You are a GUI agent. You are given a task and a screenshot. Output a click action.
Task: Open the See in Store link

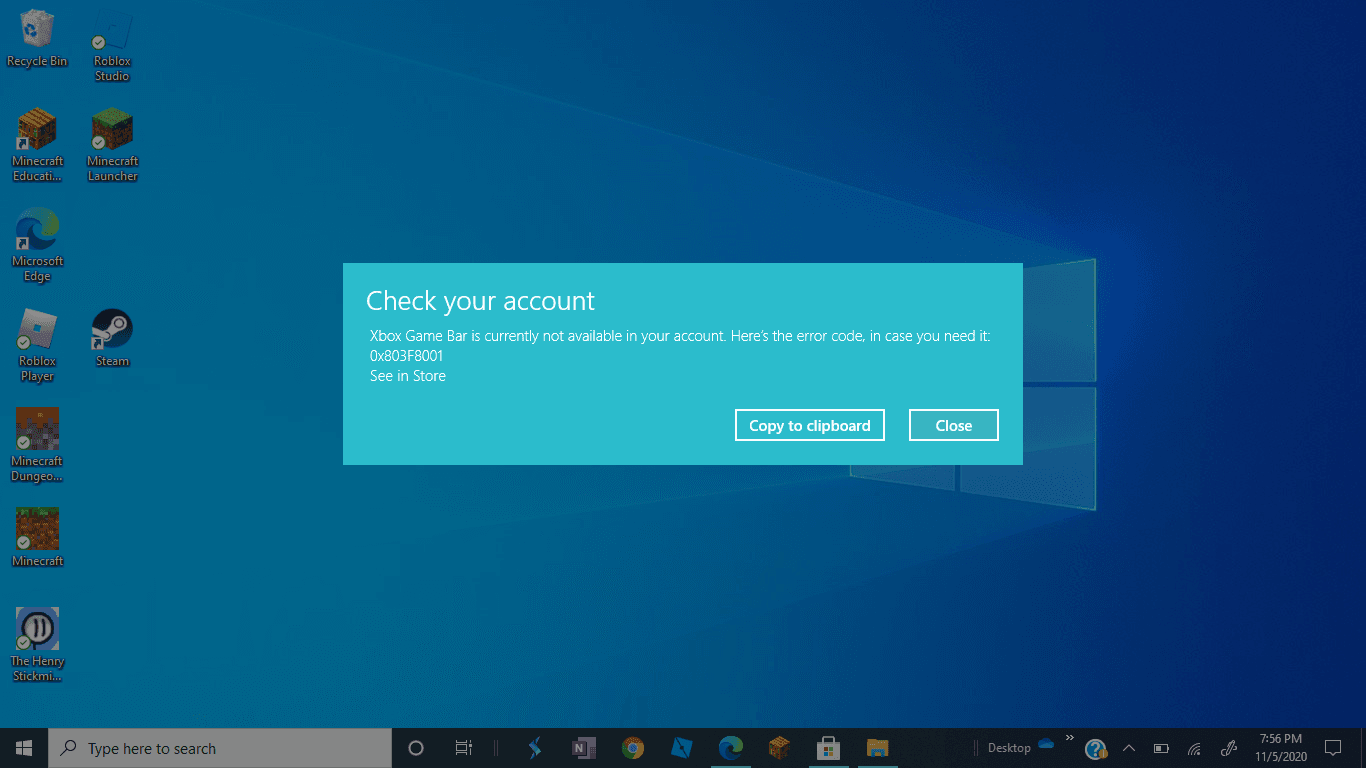coord(408,376)
